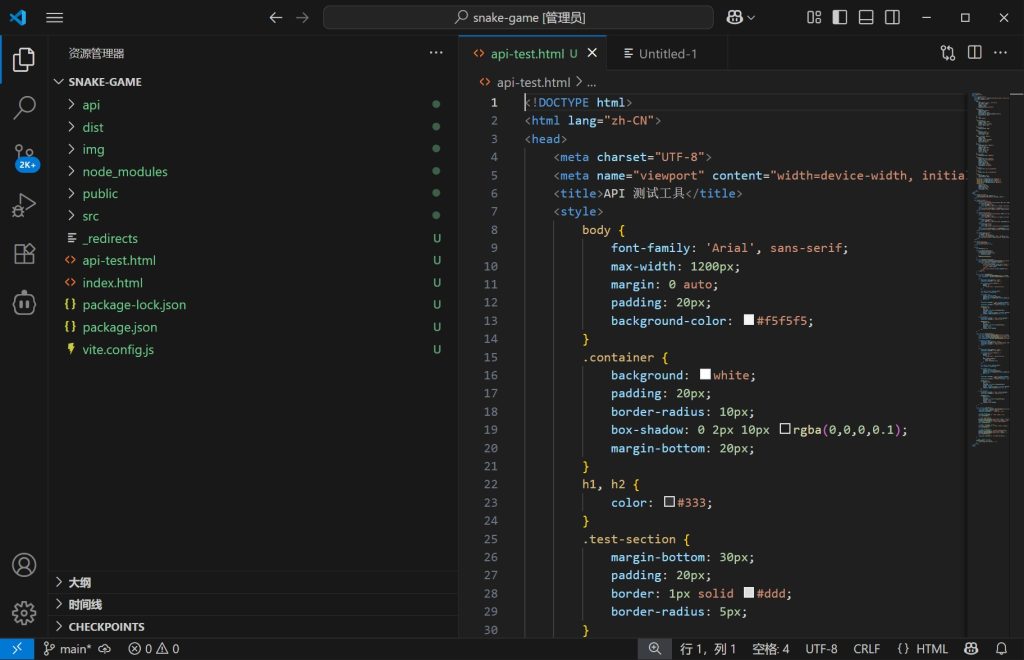The width and height of the screenshot is (1024, 660).
Task: Change the CRLF line ending setting
Action: pyautogui.click(x=866, y=649)
